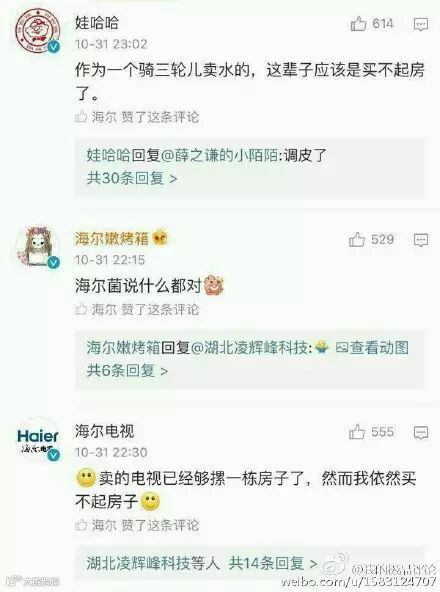
Task: Tap comment icon beside 529 likes
Action: 421,240
